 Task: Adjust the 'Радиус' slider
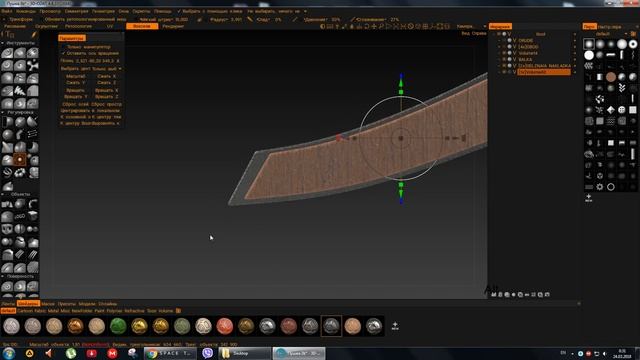point(225,19)
